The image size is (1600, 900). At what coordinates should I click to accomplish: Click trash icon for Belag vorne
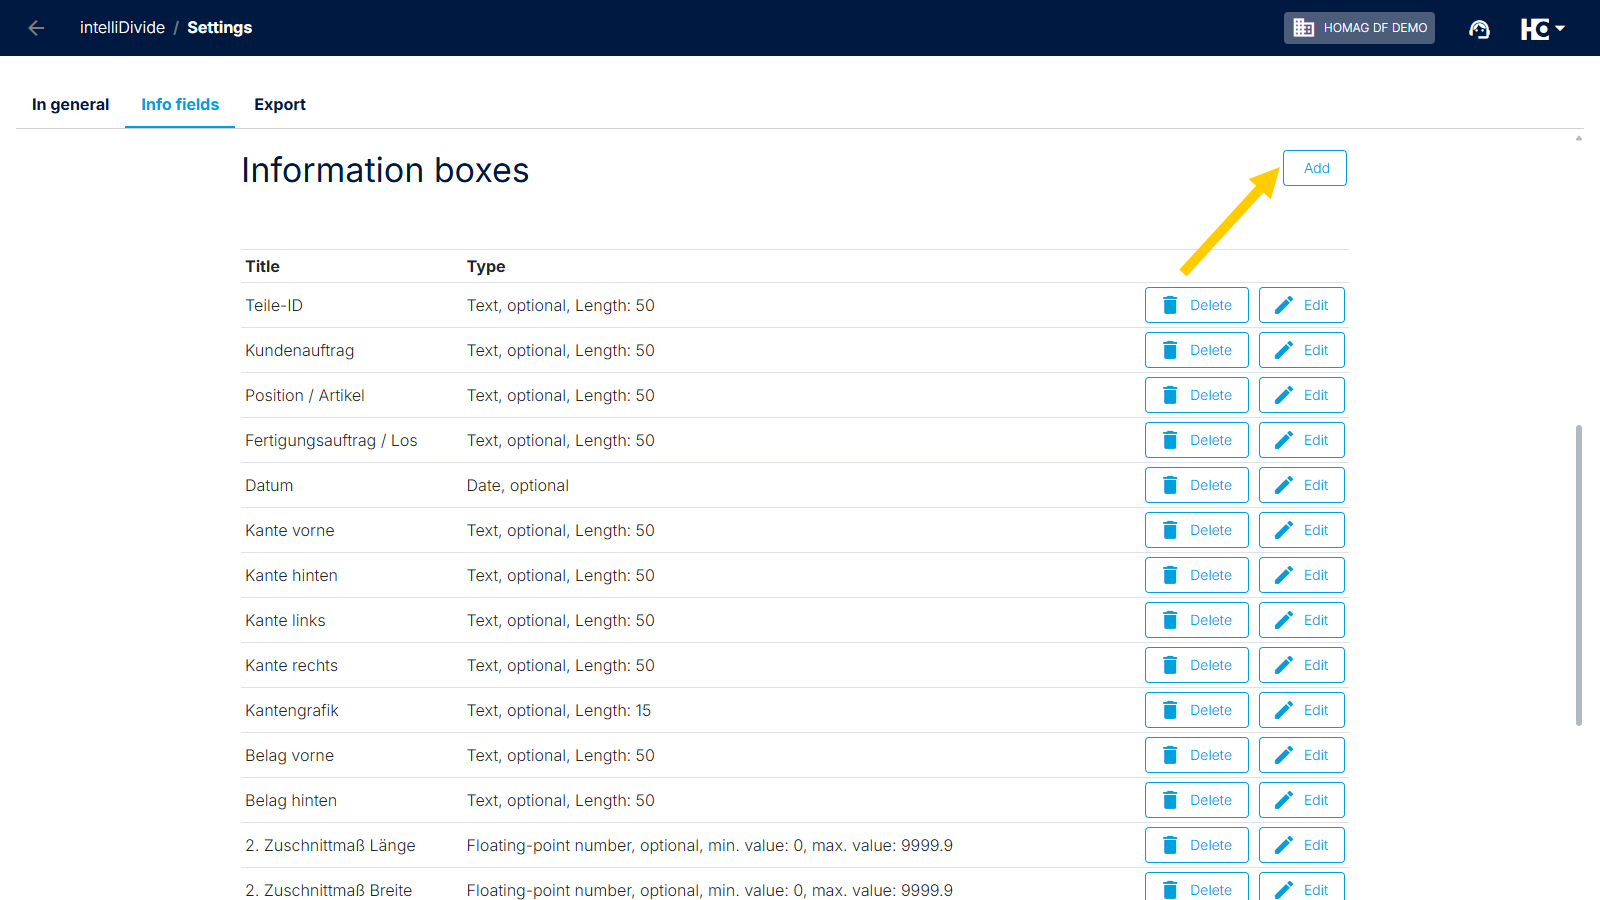click(1170, 755)
